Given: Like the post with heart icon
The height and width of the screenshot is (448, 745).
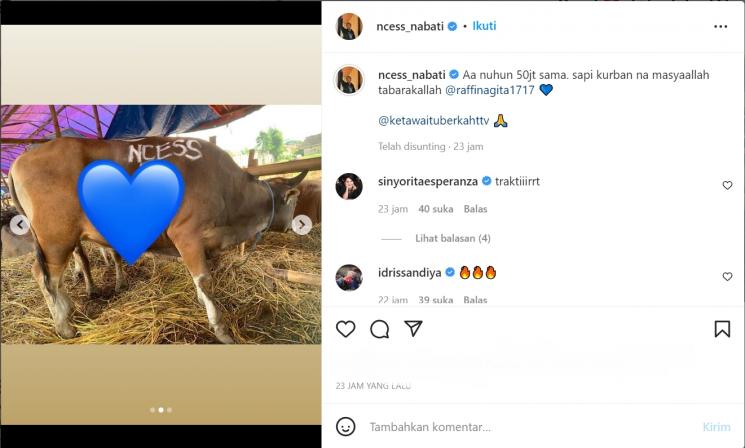Looking at the screenshot, I should 345,329.
